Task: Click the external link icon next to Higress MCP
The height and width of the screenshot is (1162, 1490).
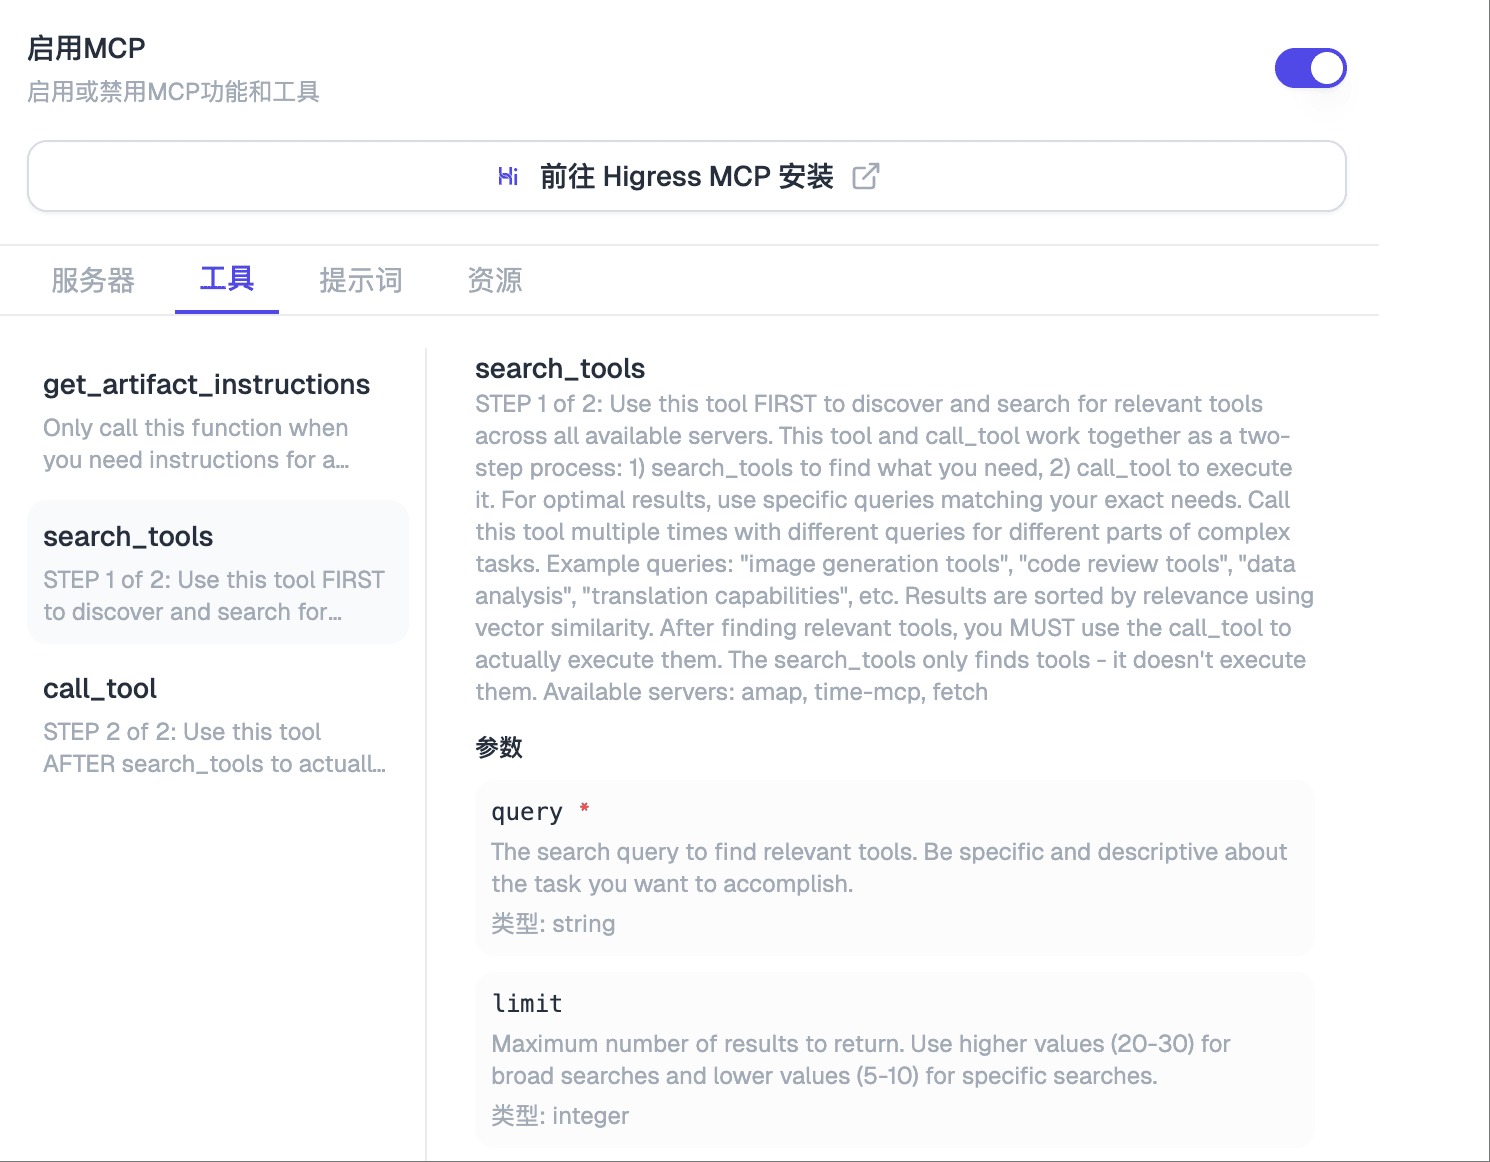Action: click(865, 176)
